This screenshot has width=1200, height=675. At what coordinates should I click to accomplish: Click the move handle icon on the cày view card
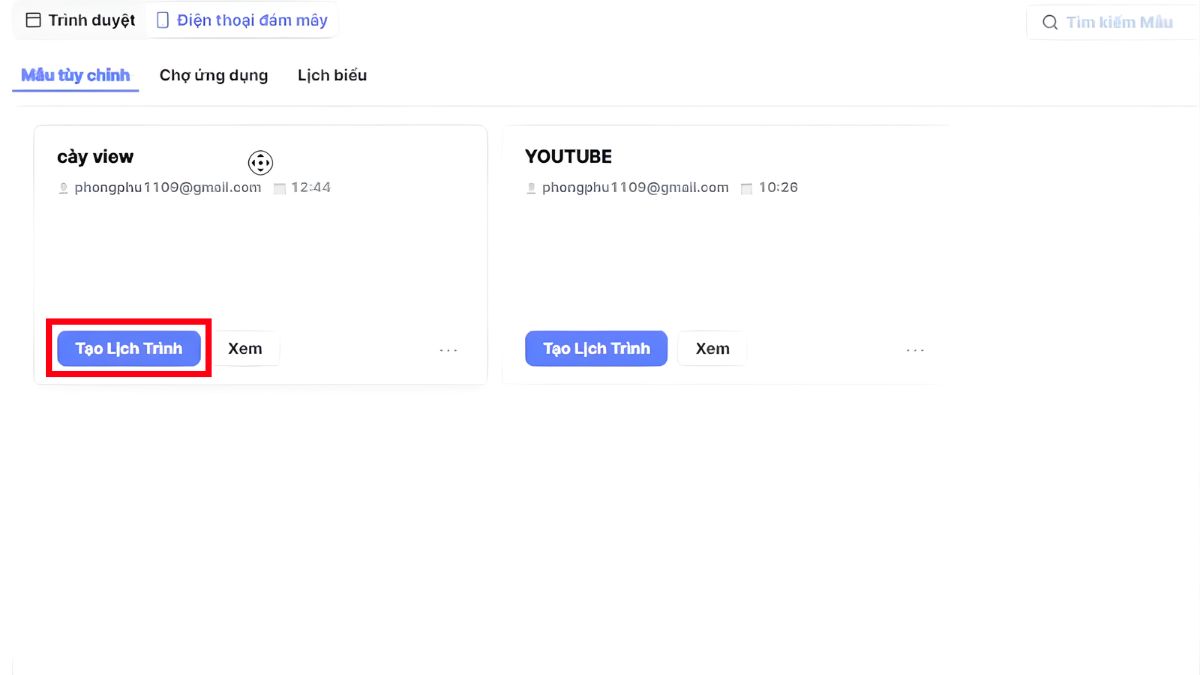(260, 162)
